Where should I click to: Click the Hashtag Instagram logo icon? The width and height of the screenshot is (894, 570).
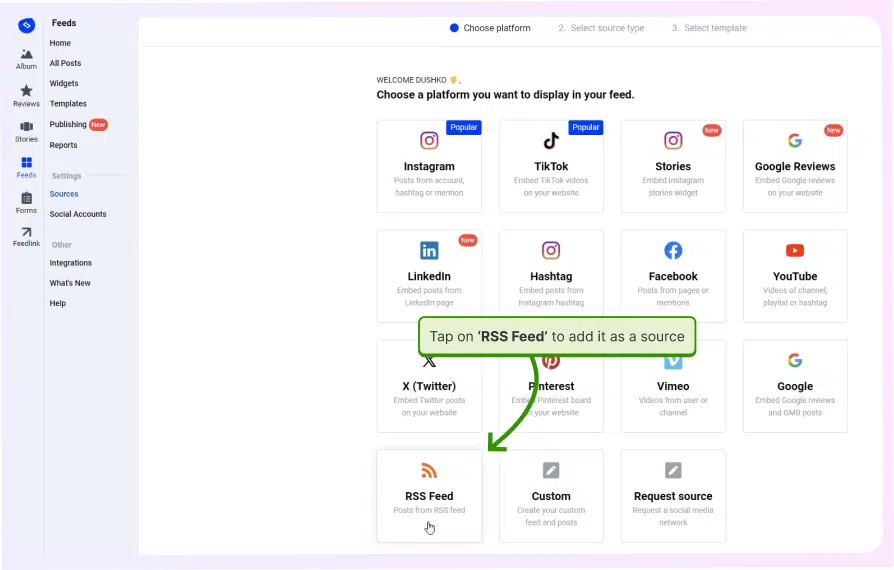tap(551, 250)
